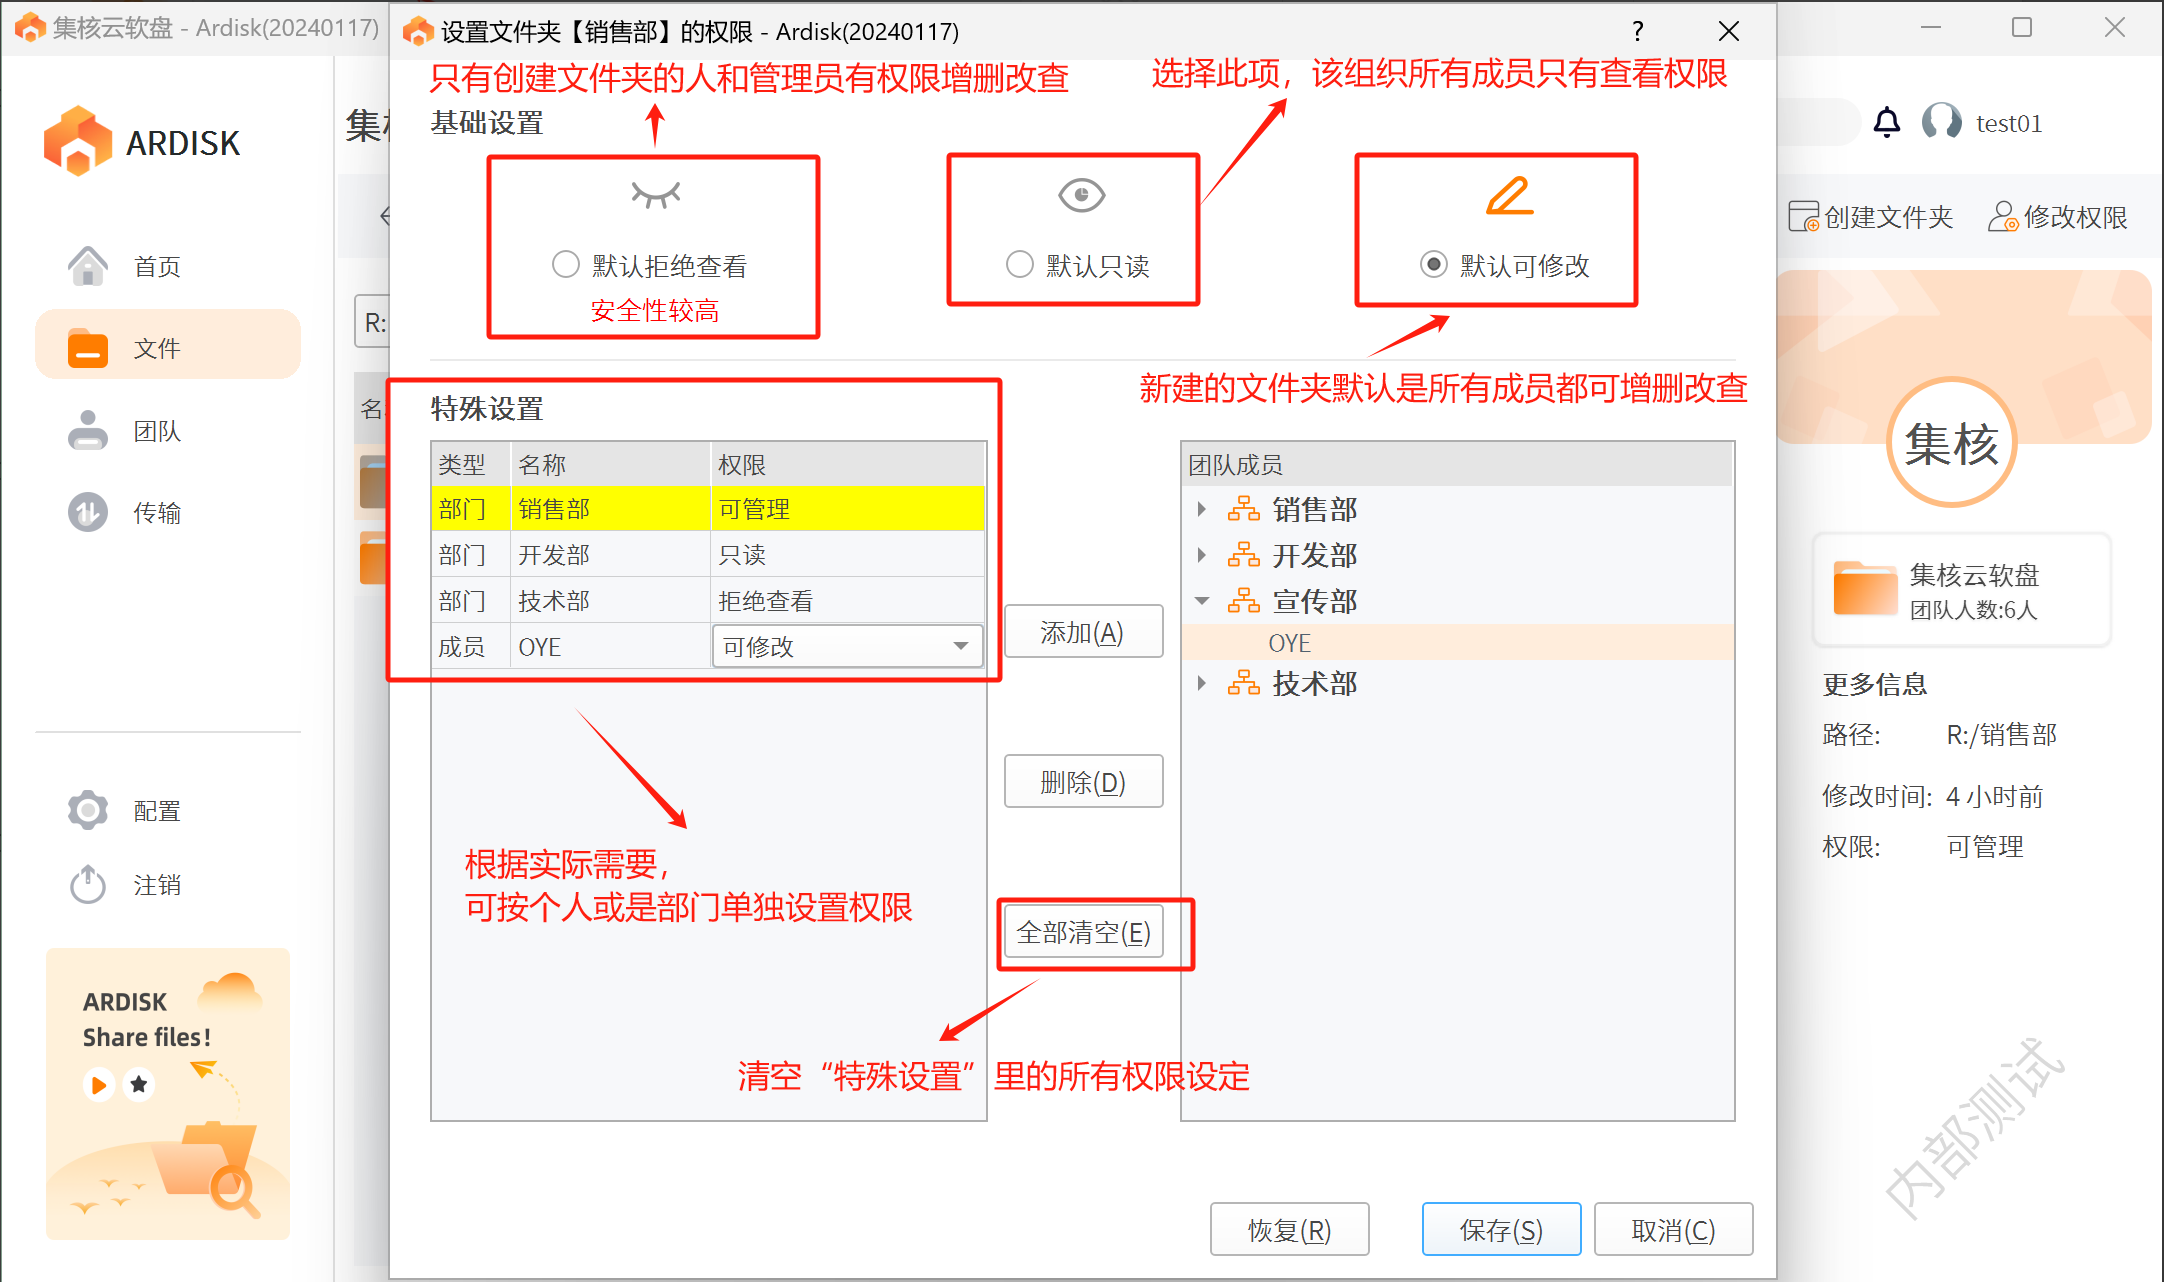The image size is (2164, 1282).
Task: Open the 可修改 permission dropdown for OYE
Action: point(960,646)
